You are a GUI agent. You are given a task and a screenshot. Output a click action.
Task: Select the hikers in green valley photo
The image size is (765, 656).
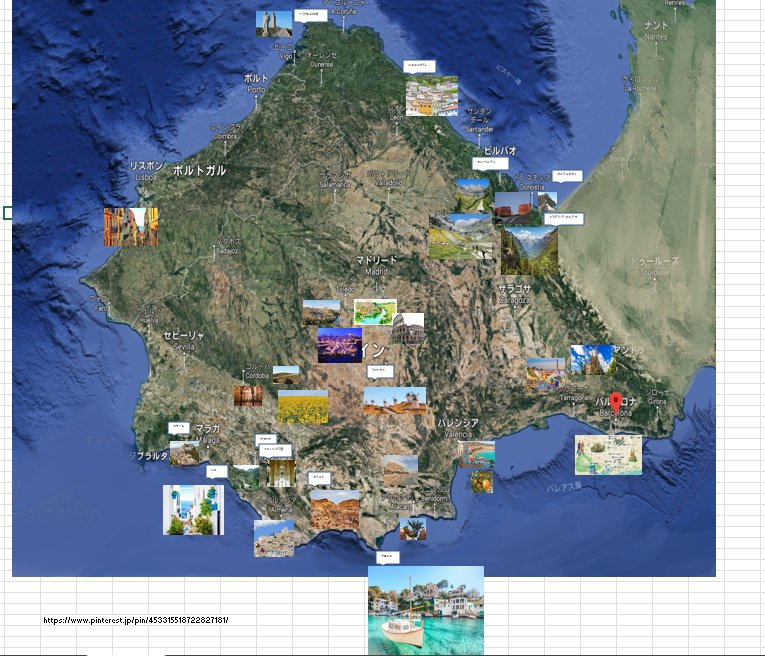point(461,237)
